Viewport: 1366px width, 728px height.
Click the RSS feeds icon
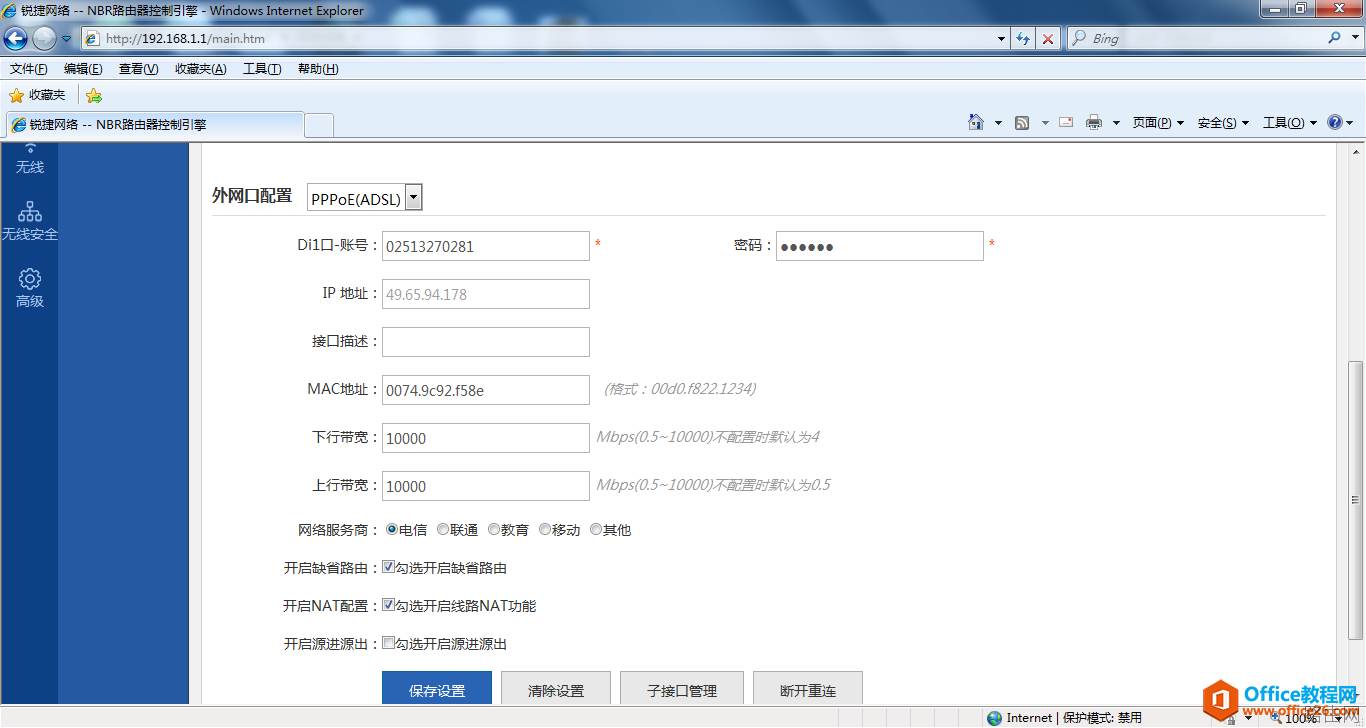(1022, 123)
